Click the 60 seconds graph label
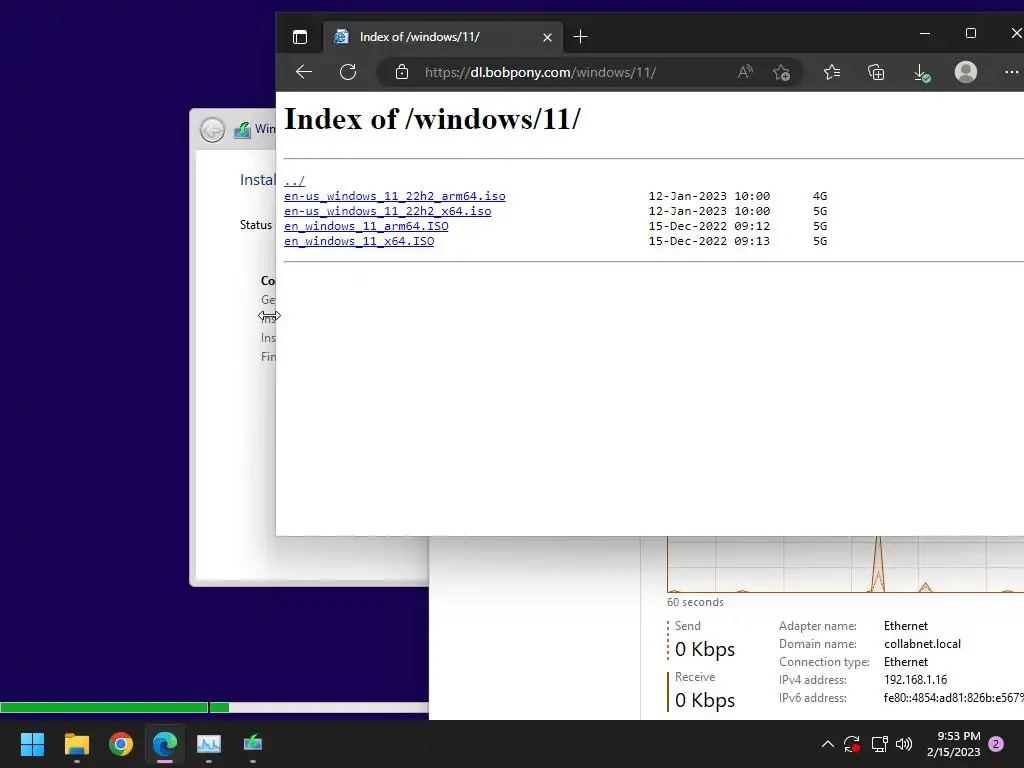Image resolution: width=1024 pixels, height=768 pixels. (695, 602)
